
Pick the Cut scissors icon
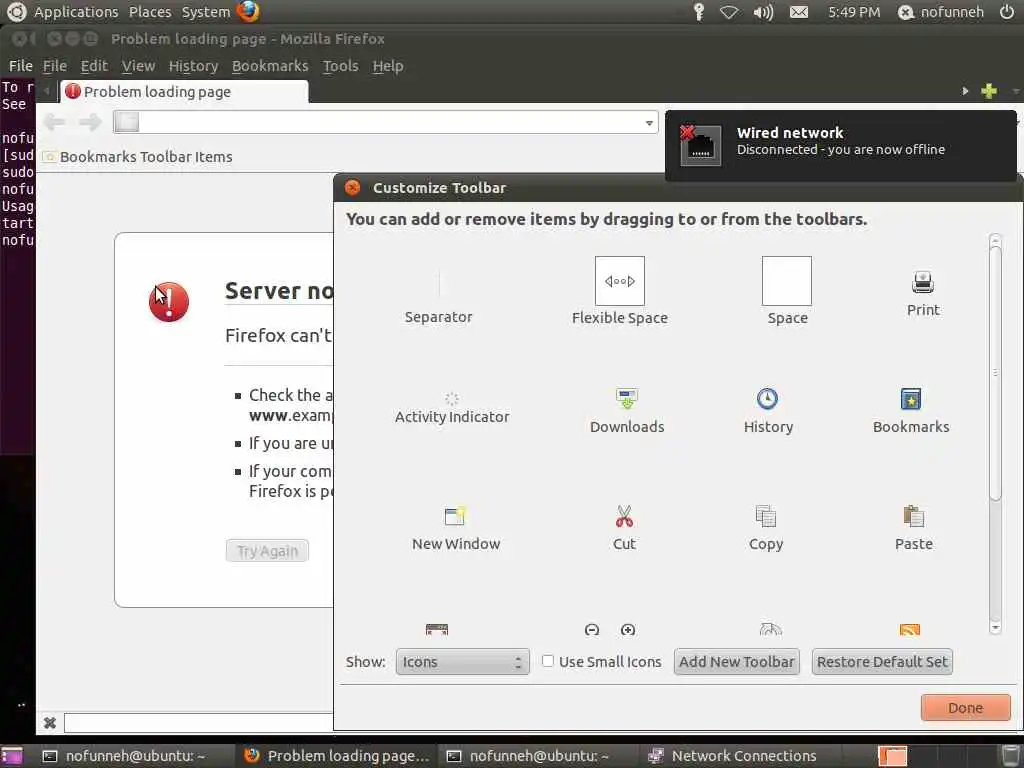(624, 516)
